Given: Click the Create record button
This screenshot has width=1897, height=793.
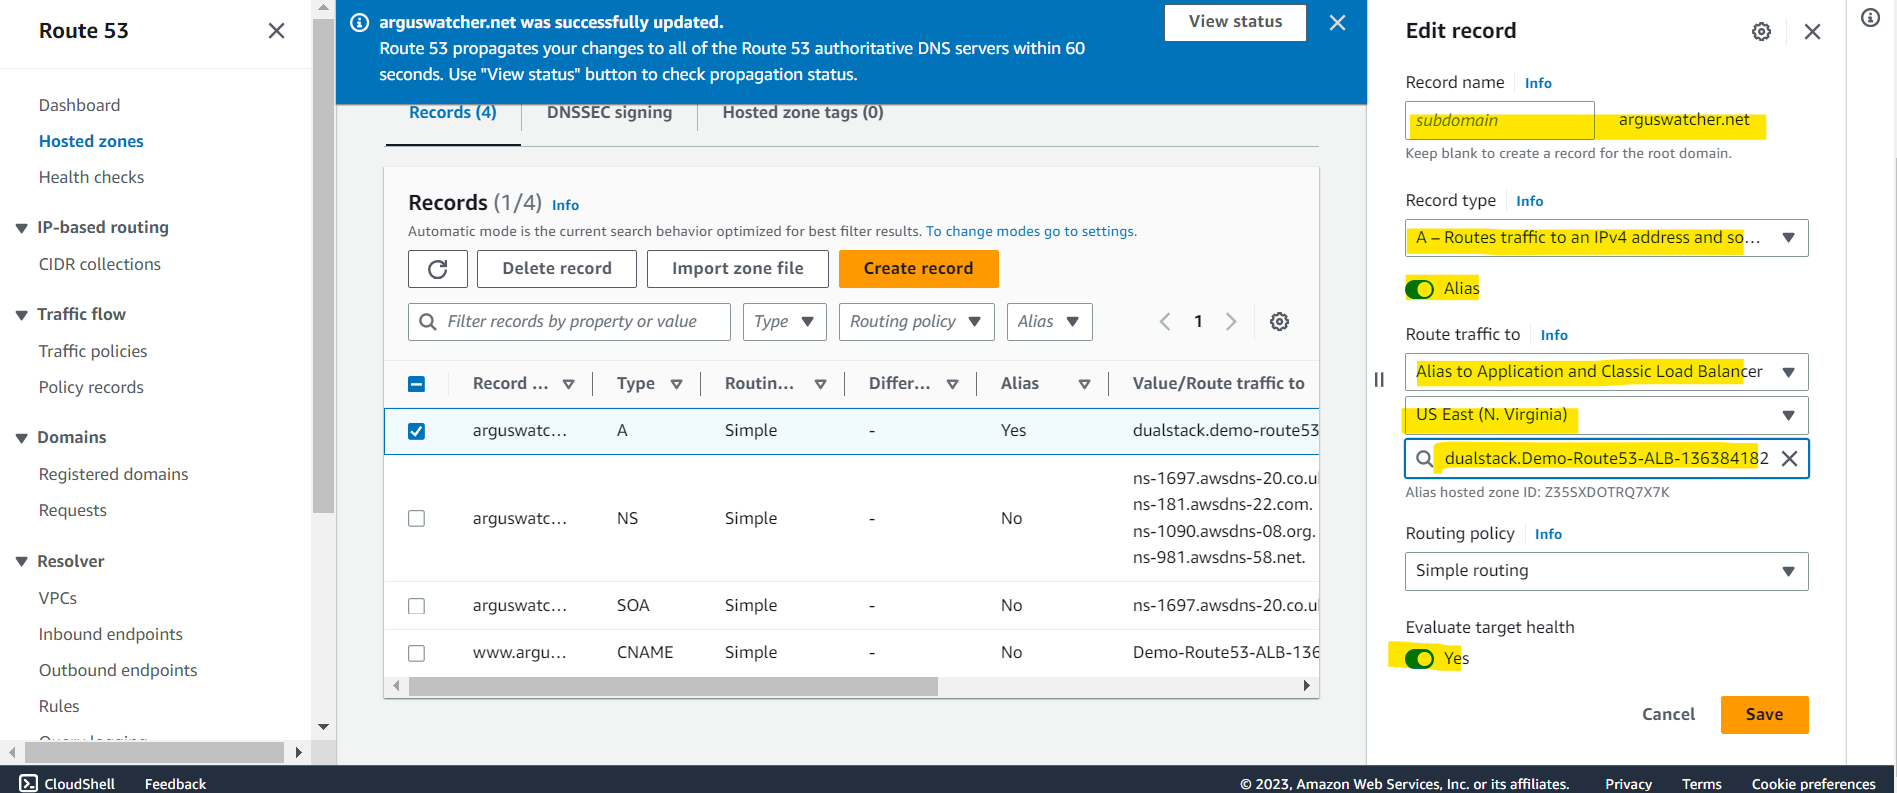Looking at the screenshot, I should [919, 269].
